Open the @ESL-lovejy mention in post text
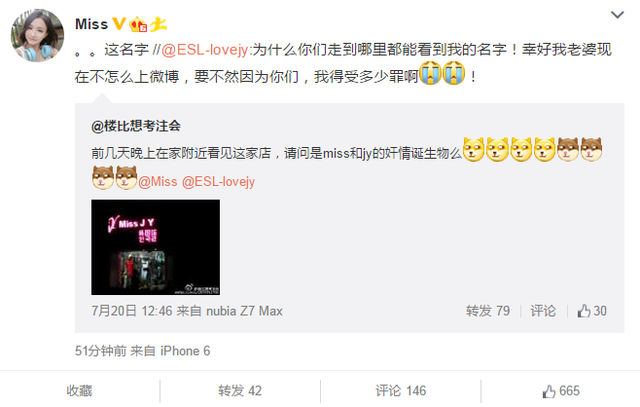 205,50
